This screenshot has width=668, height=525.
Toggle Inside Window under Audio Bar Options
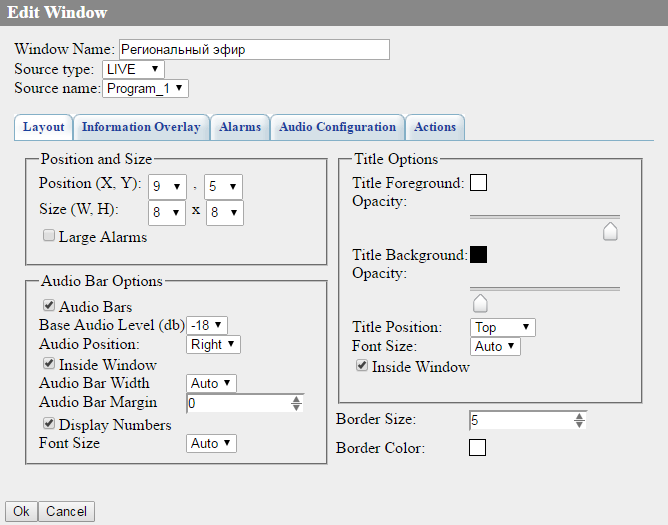click(x=49, y=363)
